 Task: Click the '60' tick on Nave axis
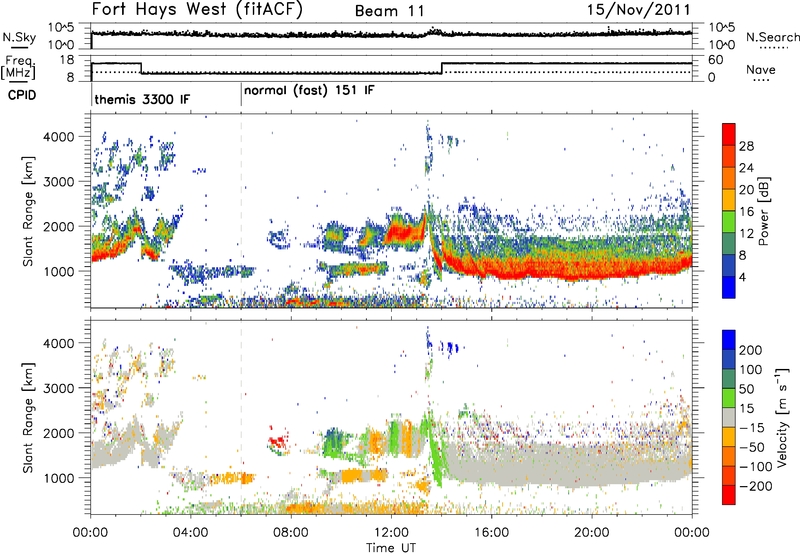(x=715, y=60)
